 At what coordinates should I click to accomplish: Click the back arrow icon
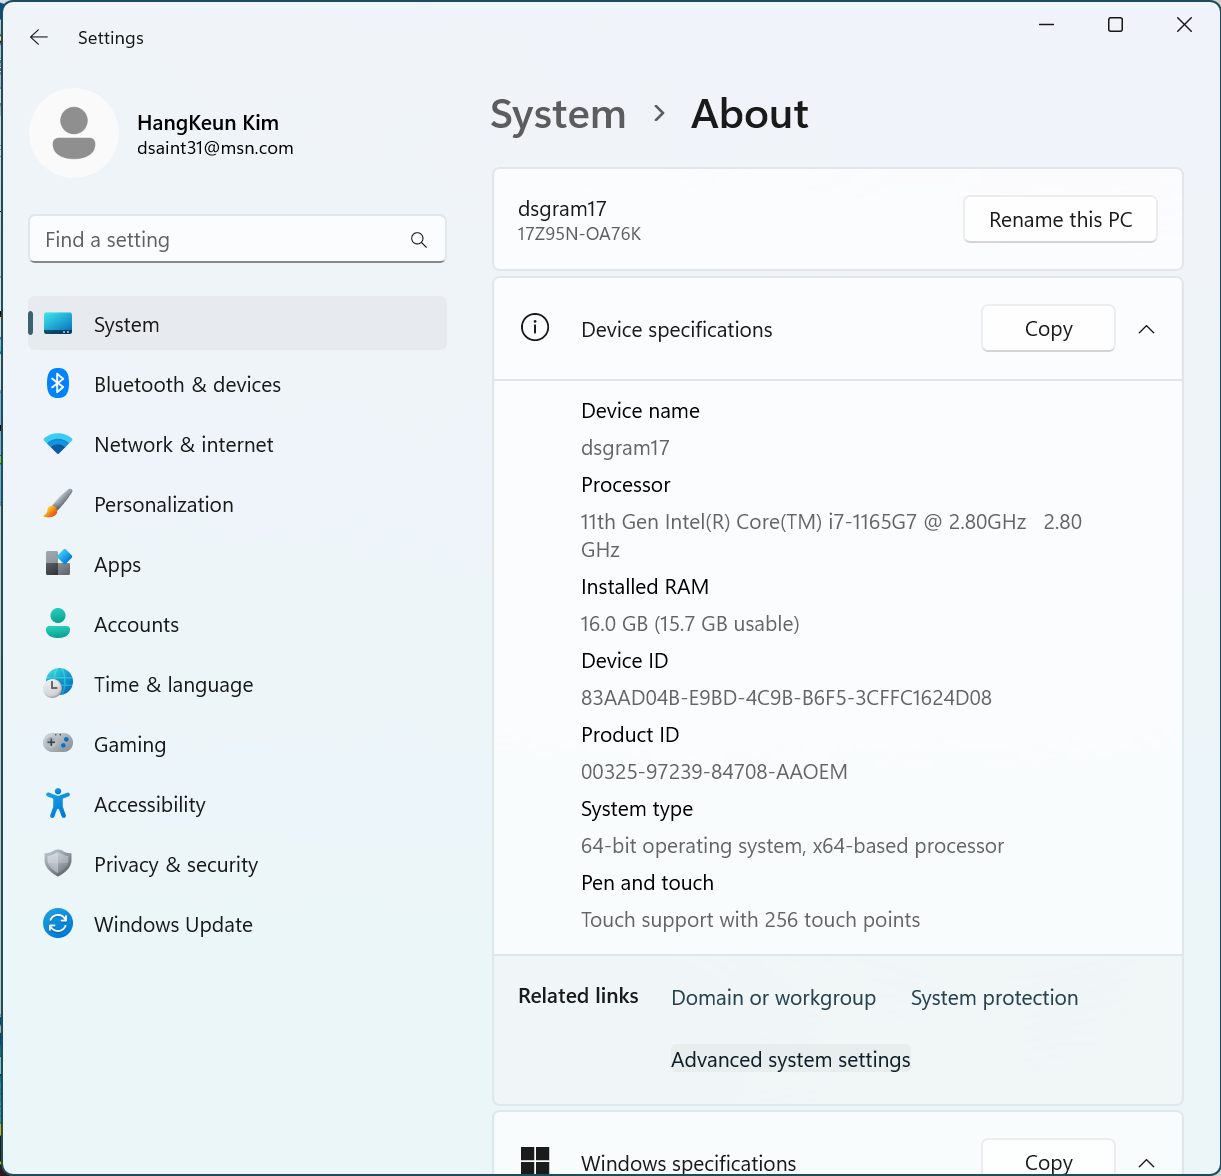[x=38, y=38]
